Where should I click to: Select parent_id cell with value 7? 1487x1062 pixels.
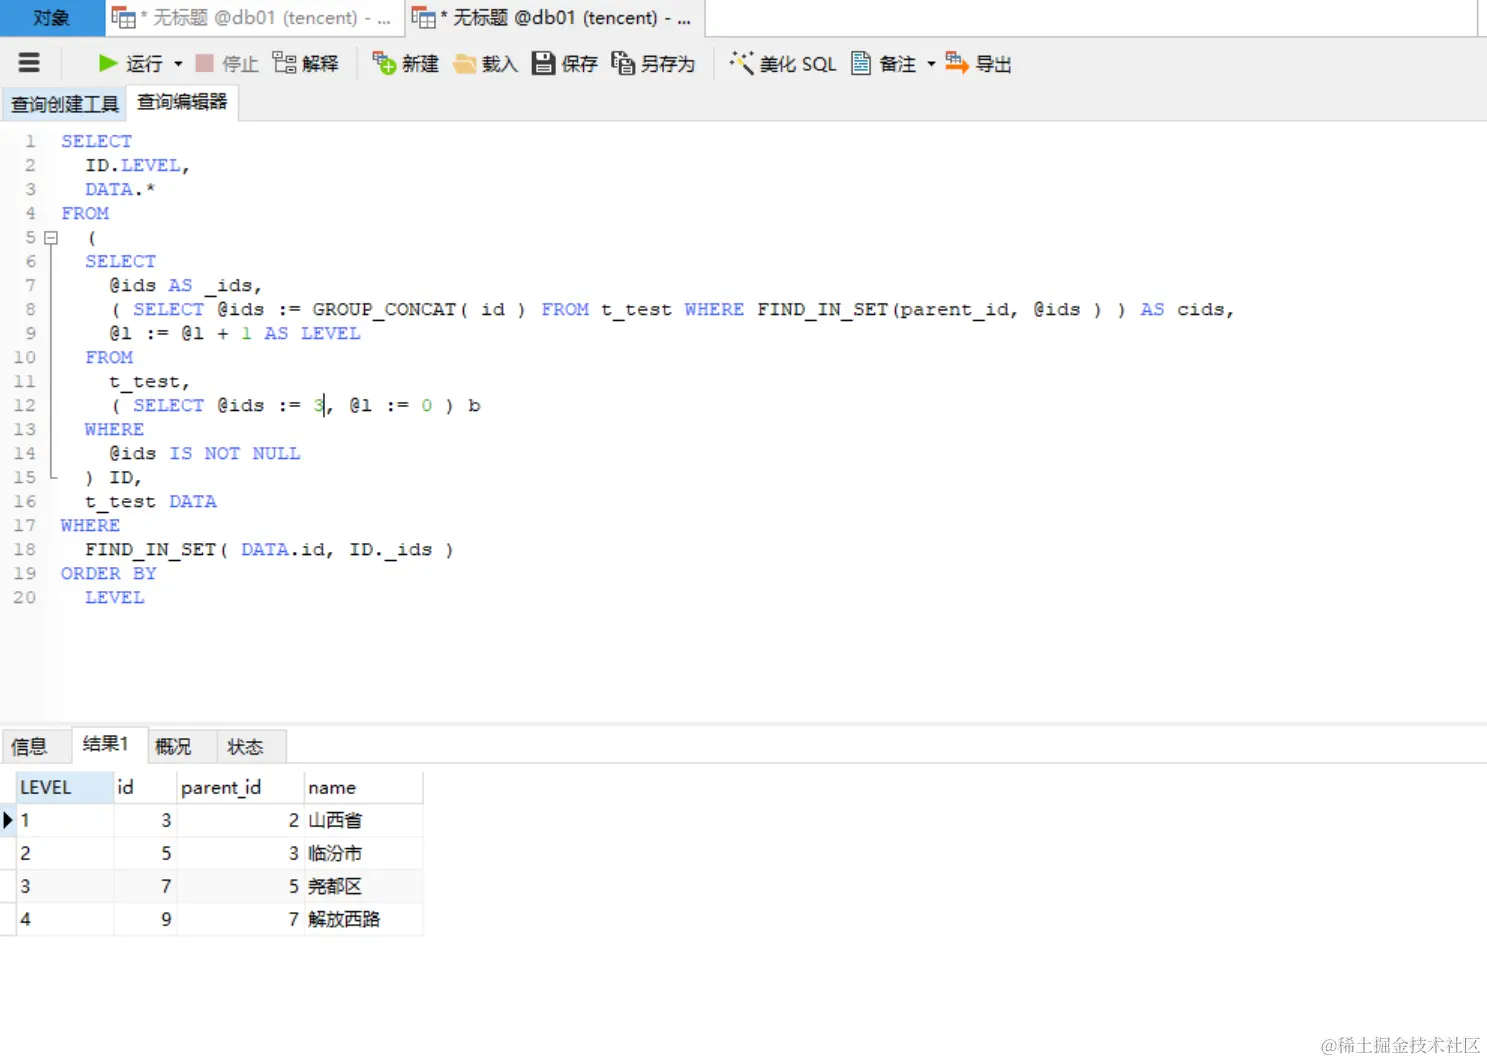click(x=240, y=920)
